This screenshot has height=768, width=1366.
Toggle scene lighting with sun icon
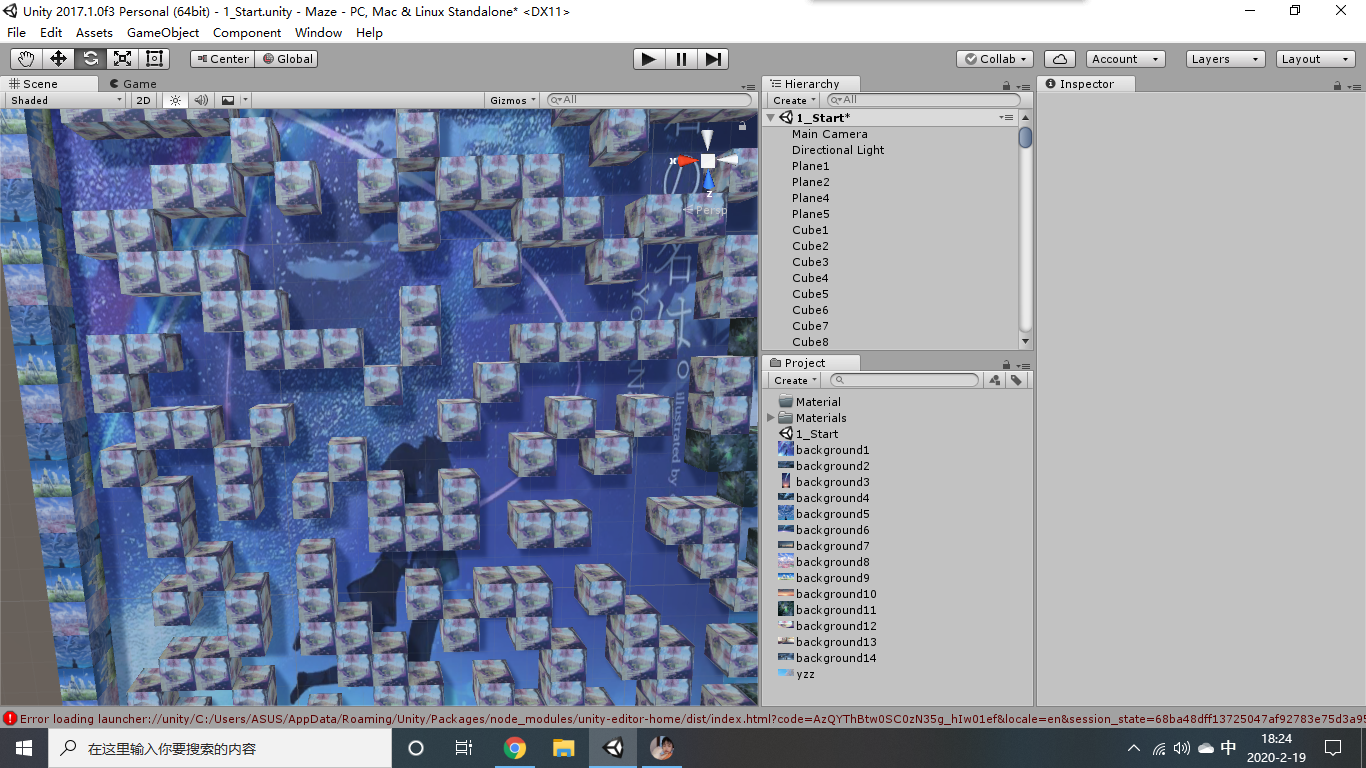175,100
